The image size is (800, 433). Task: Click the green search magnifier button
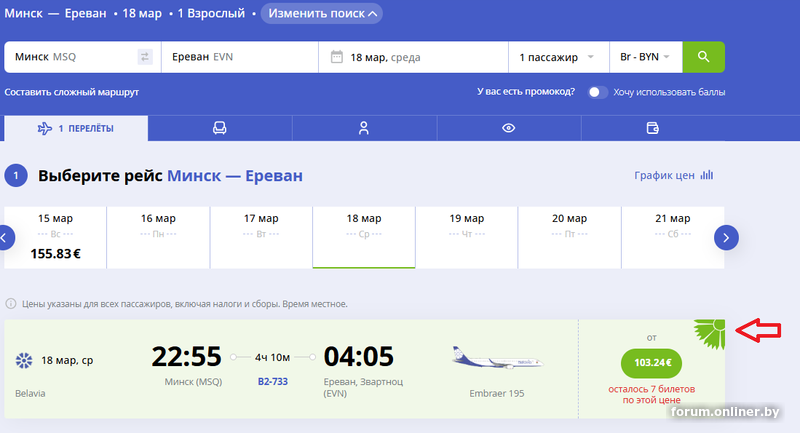coord(704,57)
